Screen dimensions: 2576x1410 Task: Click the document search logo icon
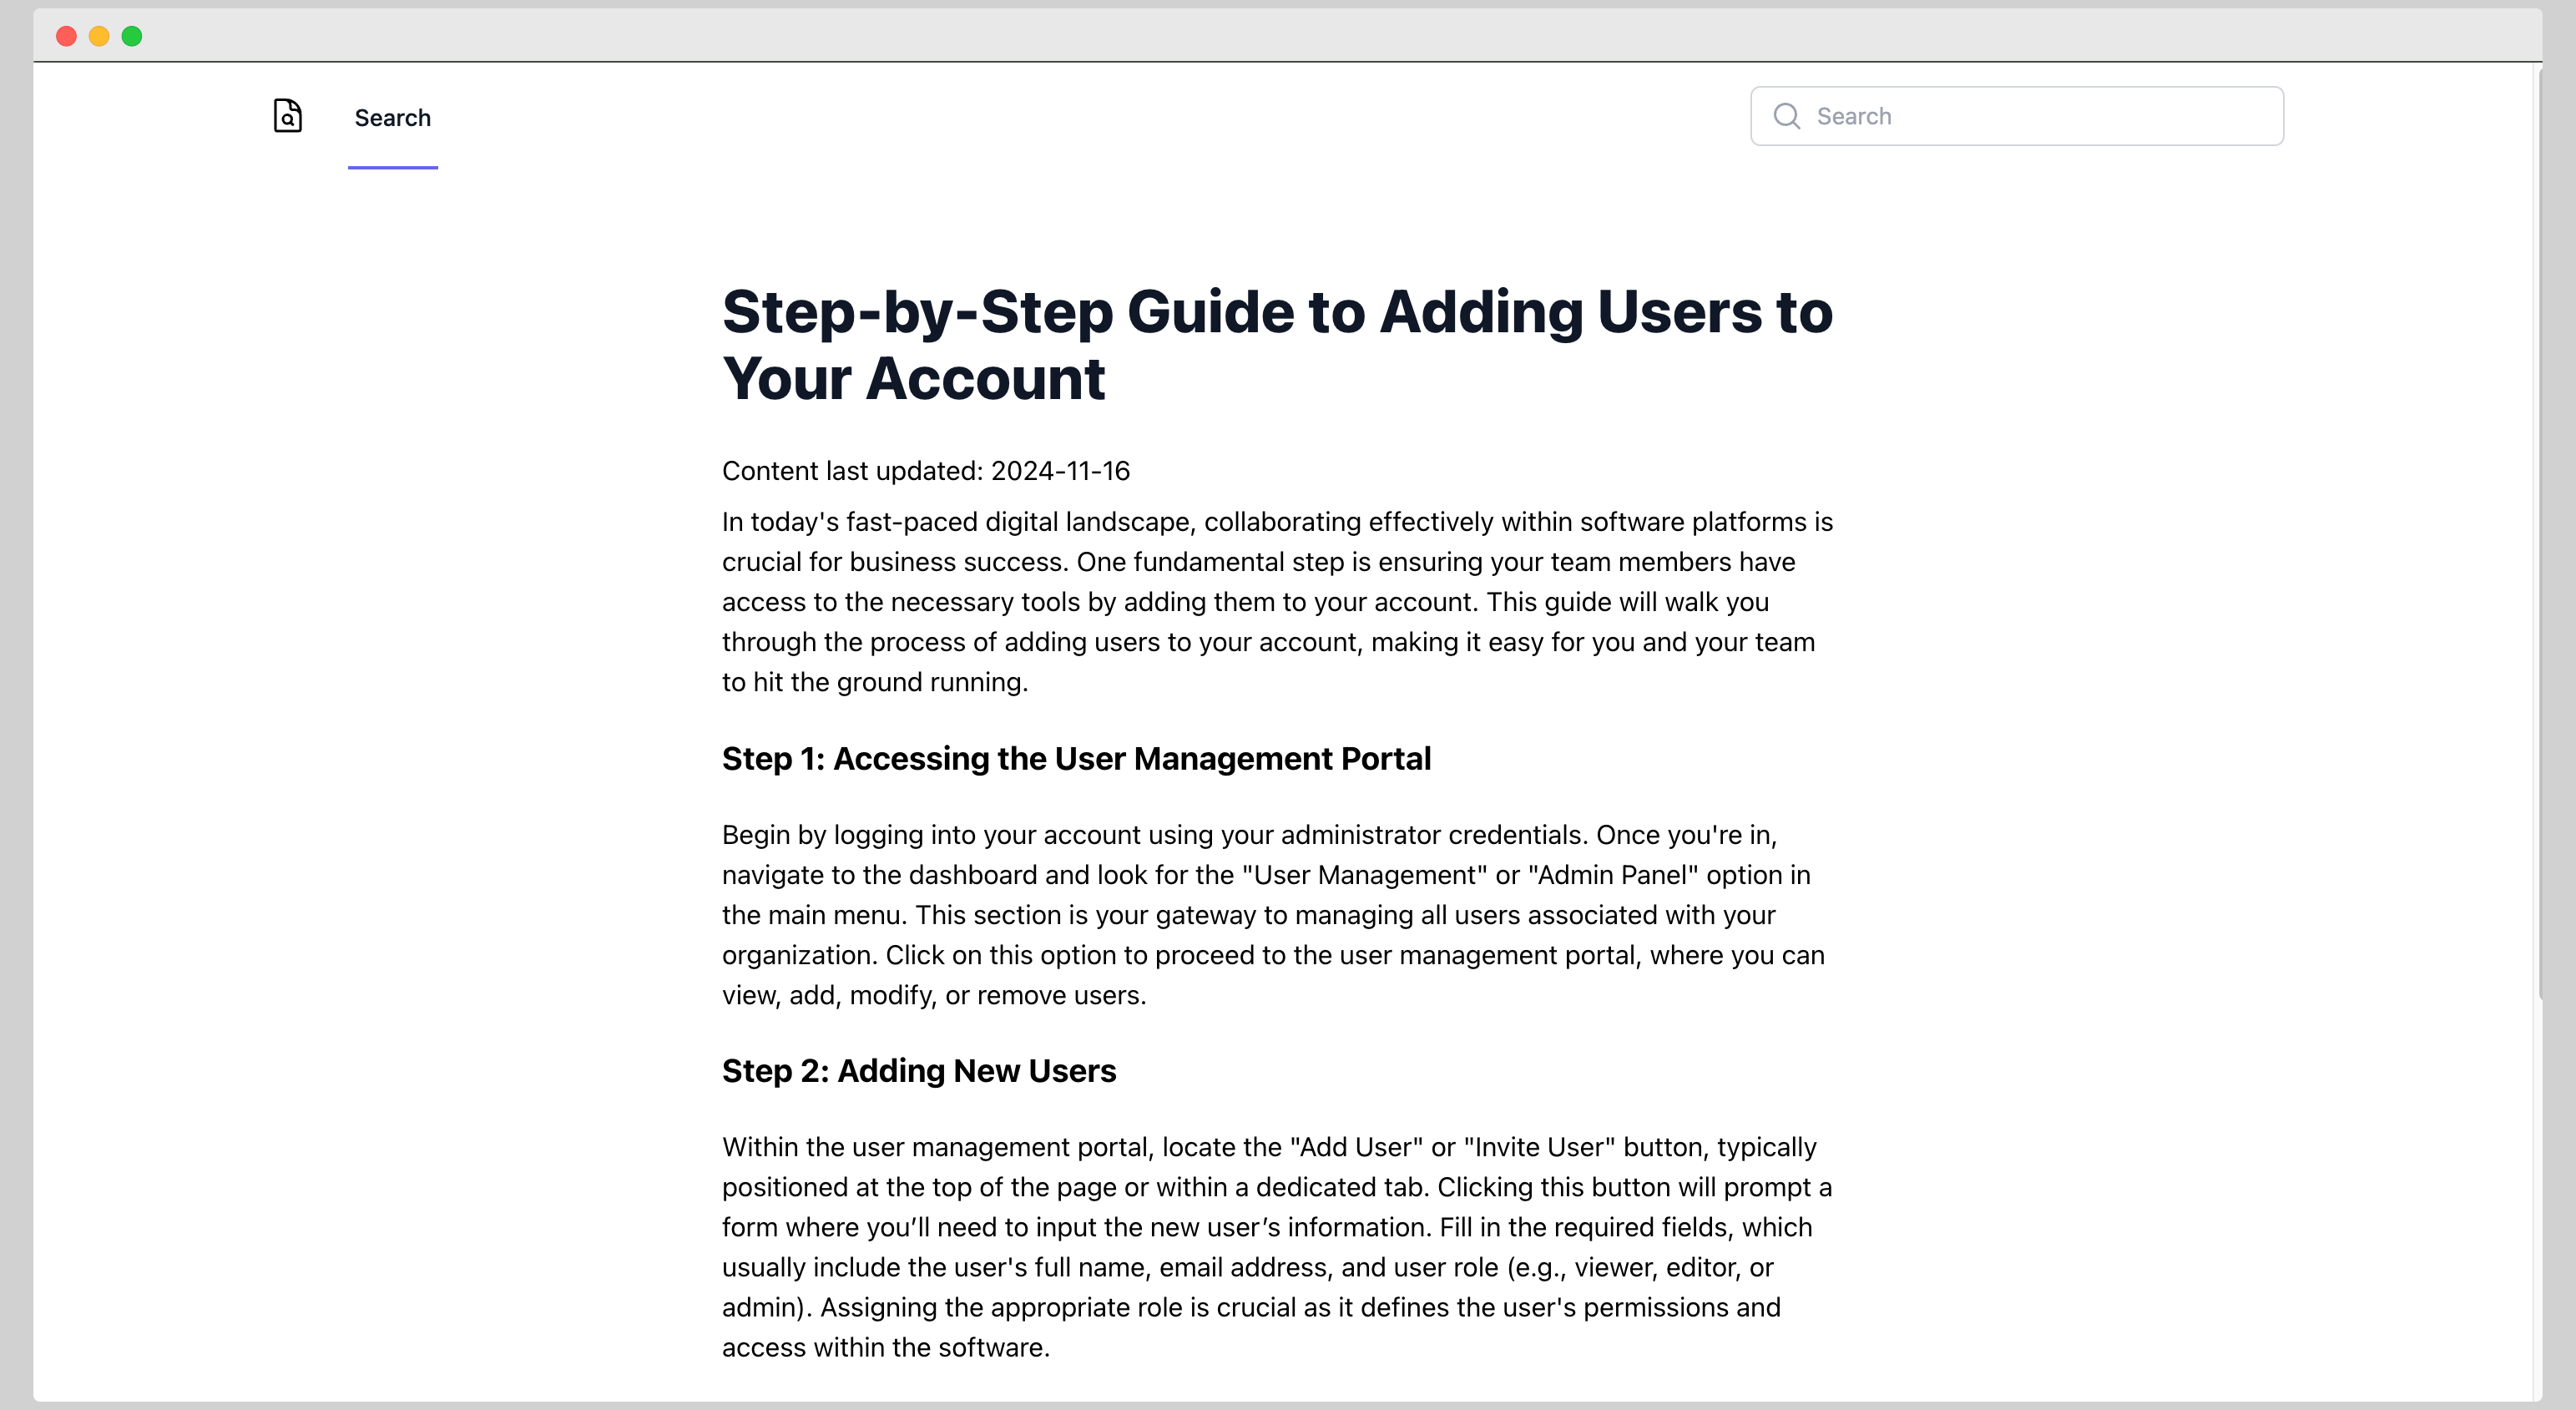287,116
